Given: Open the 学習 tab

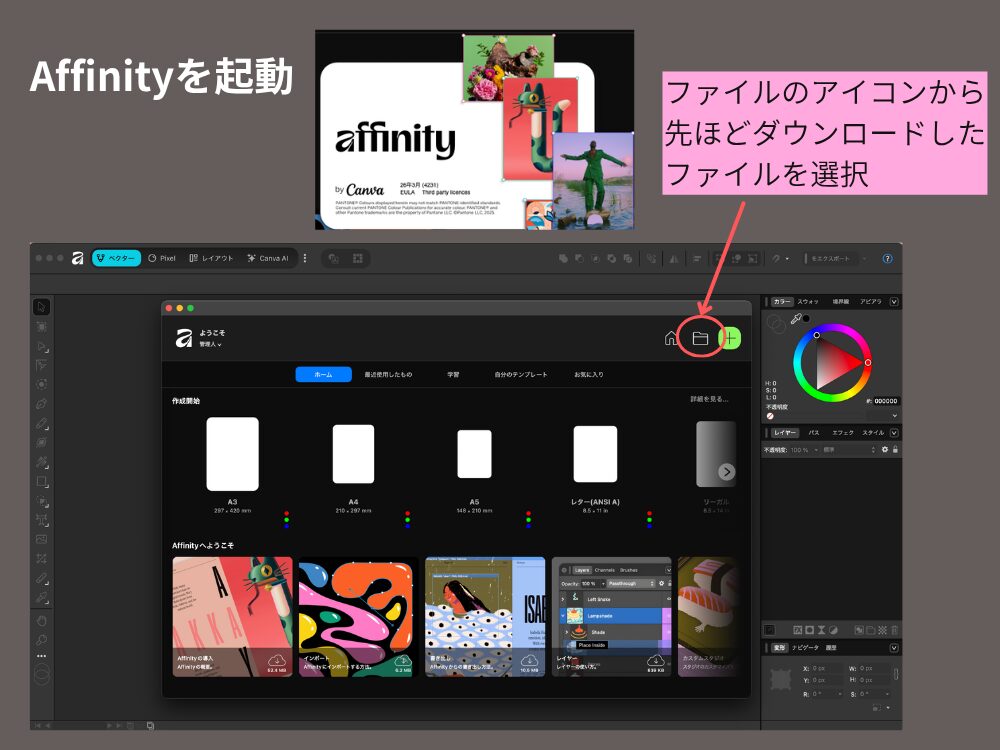Looking at the screenshot, I should pyautogui.click(x=453, y=374).
